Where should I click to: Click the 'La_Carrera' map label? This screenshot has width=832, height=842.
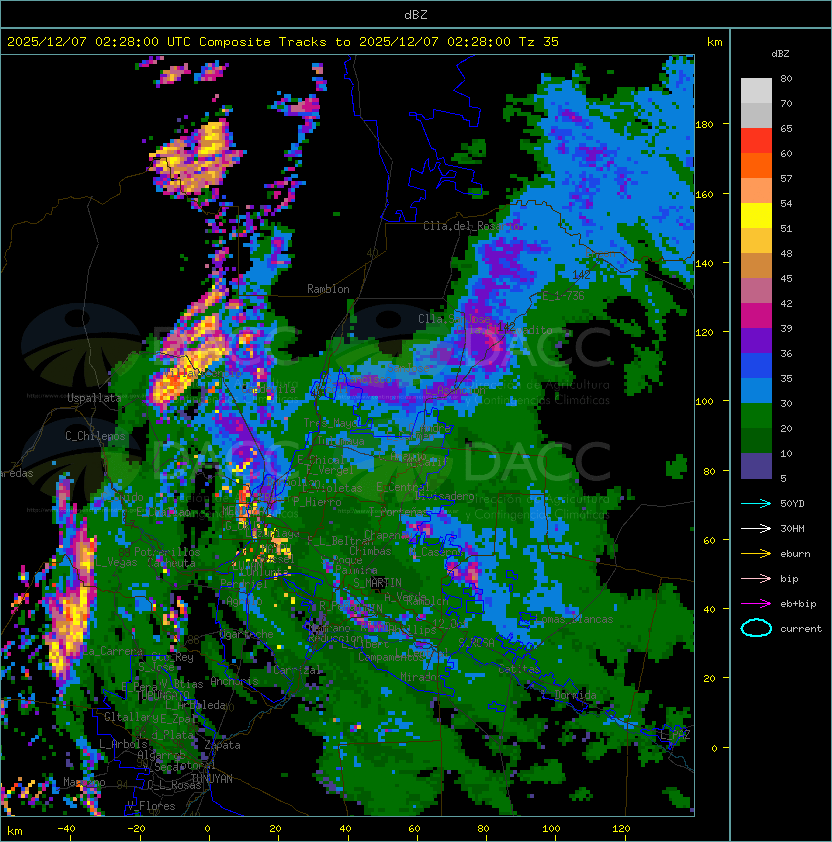coord(112,651)
